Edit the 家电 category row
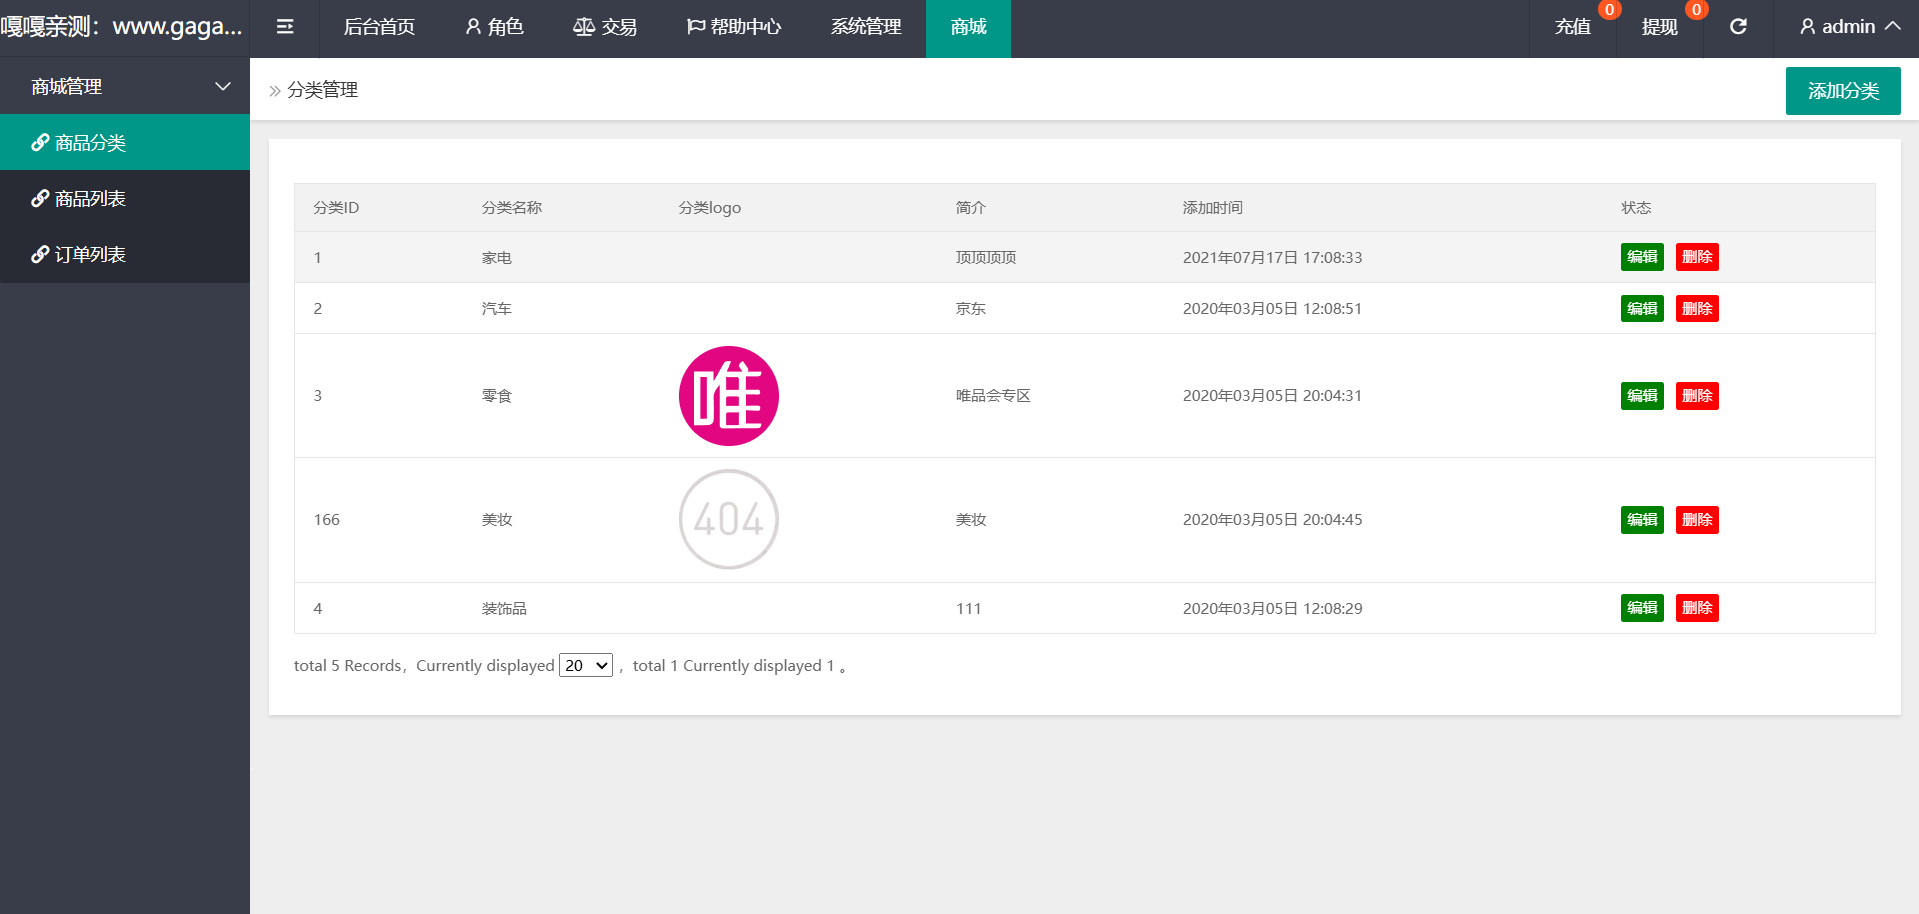 click(1641, 257)
